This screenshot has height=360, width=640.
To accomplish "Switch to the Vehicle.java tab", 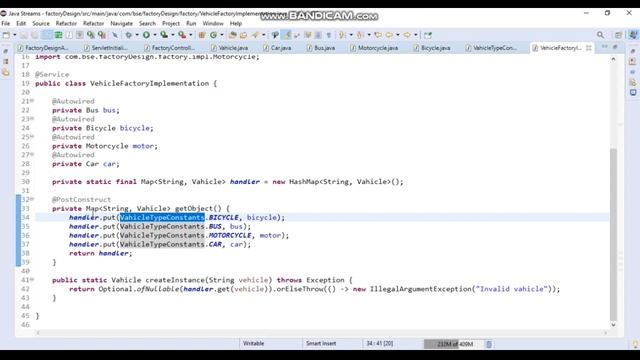I will point(230,48).
